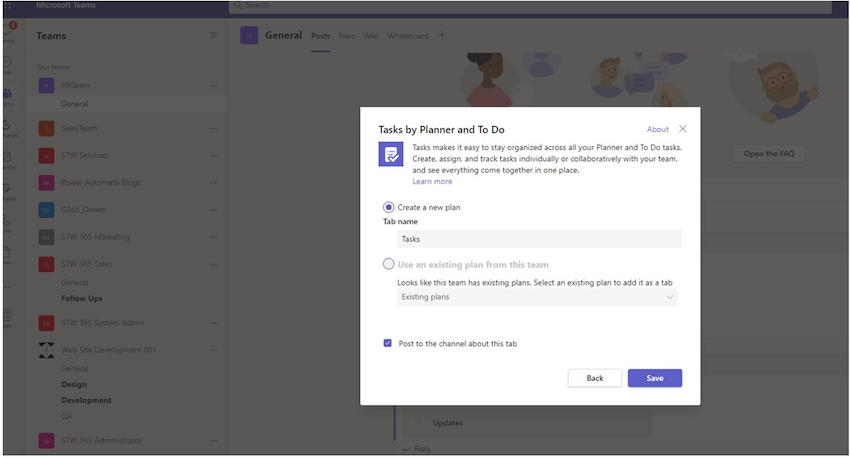Open more options for STW Services

tap(213, 156)
